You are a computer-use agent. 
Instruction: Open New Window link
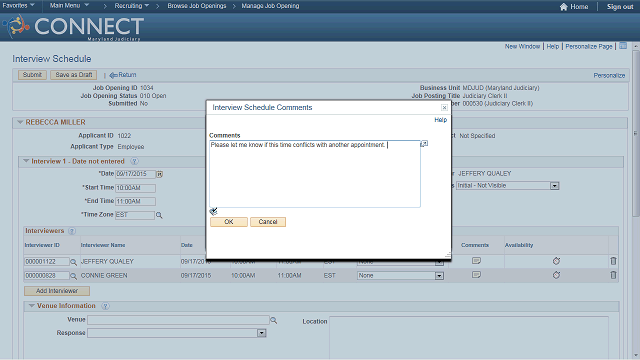[522, 47]
